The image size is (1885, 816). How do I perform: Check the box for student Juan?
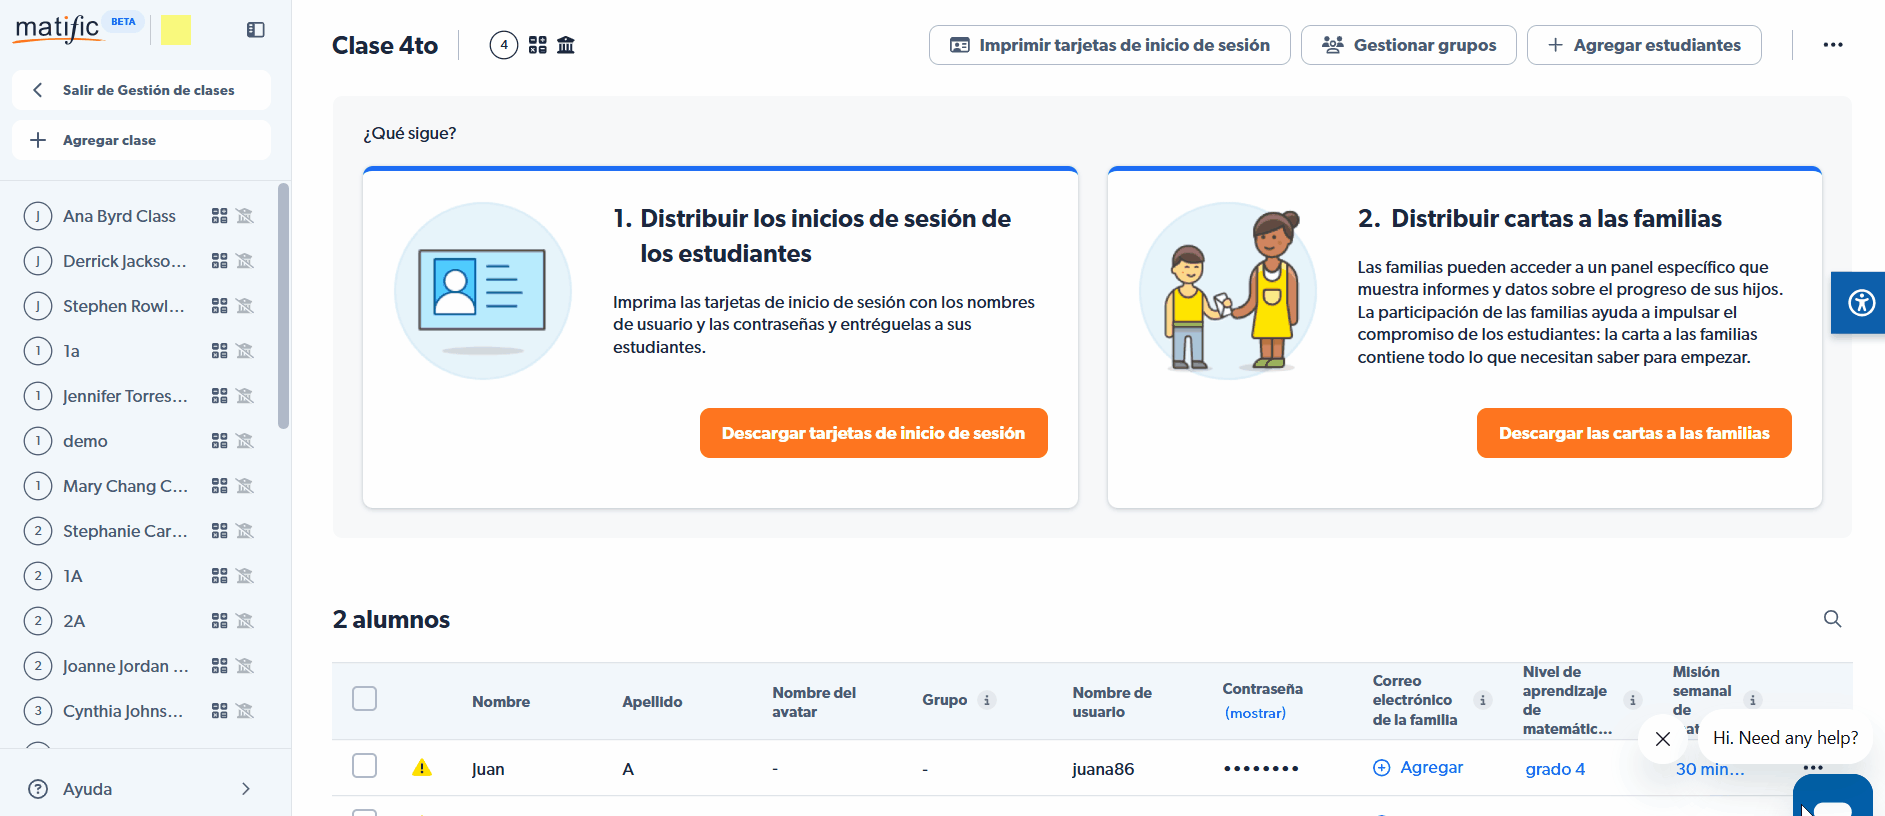click(x=365, y=766)
